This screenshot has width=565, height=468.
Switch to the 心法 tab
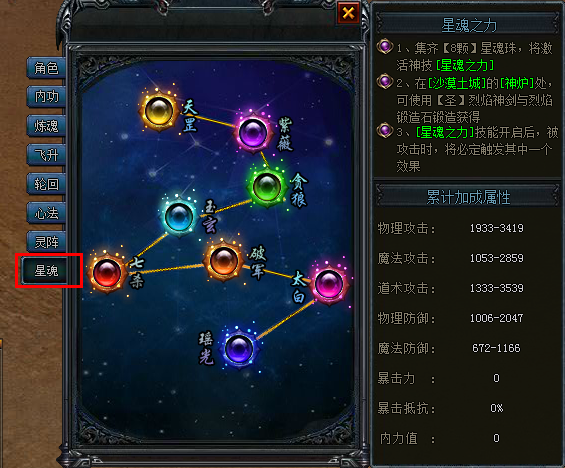click(46, 213)
